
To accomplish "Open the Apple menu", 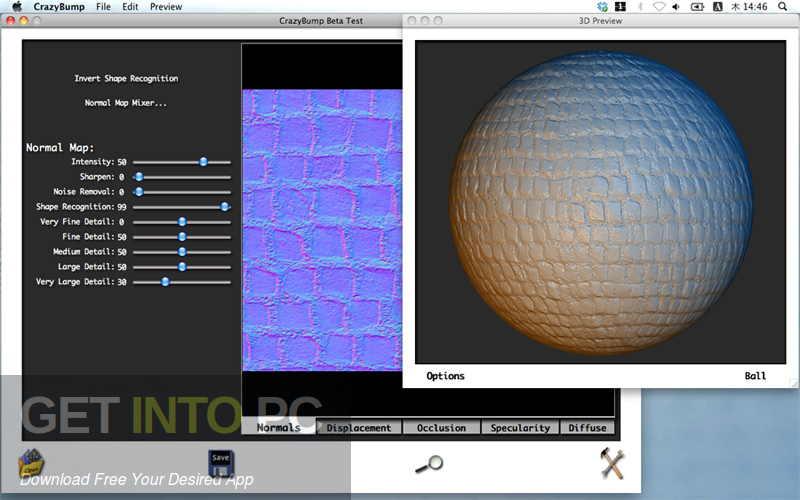I will click(17, 7).
